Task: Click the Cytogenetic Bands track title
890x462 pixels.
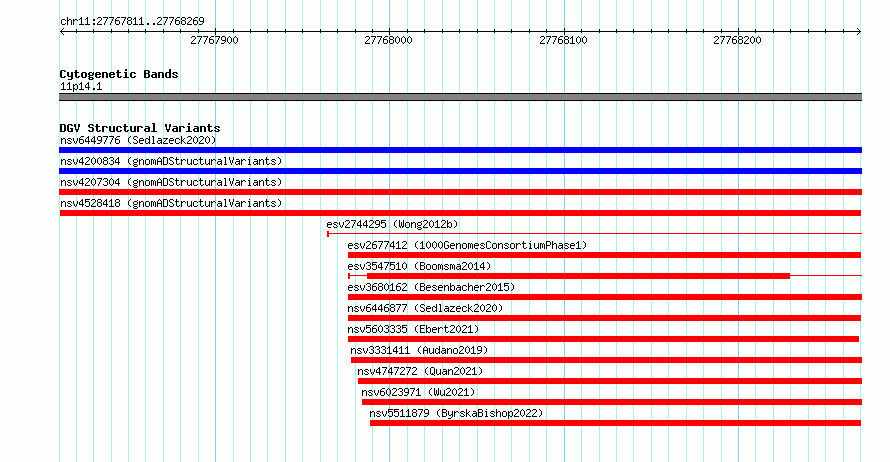Action: [x=119, y=74]
